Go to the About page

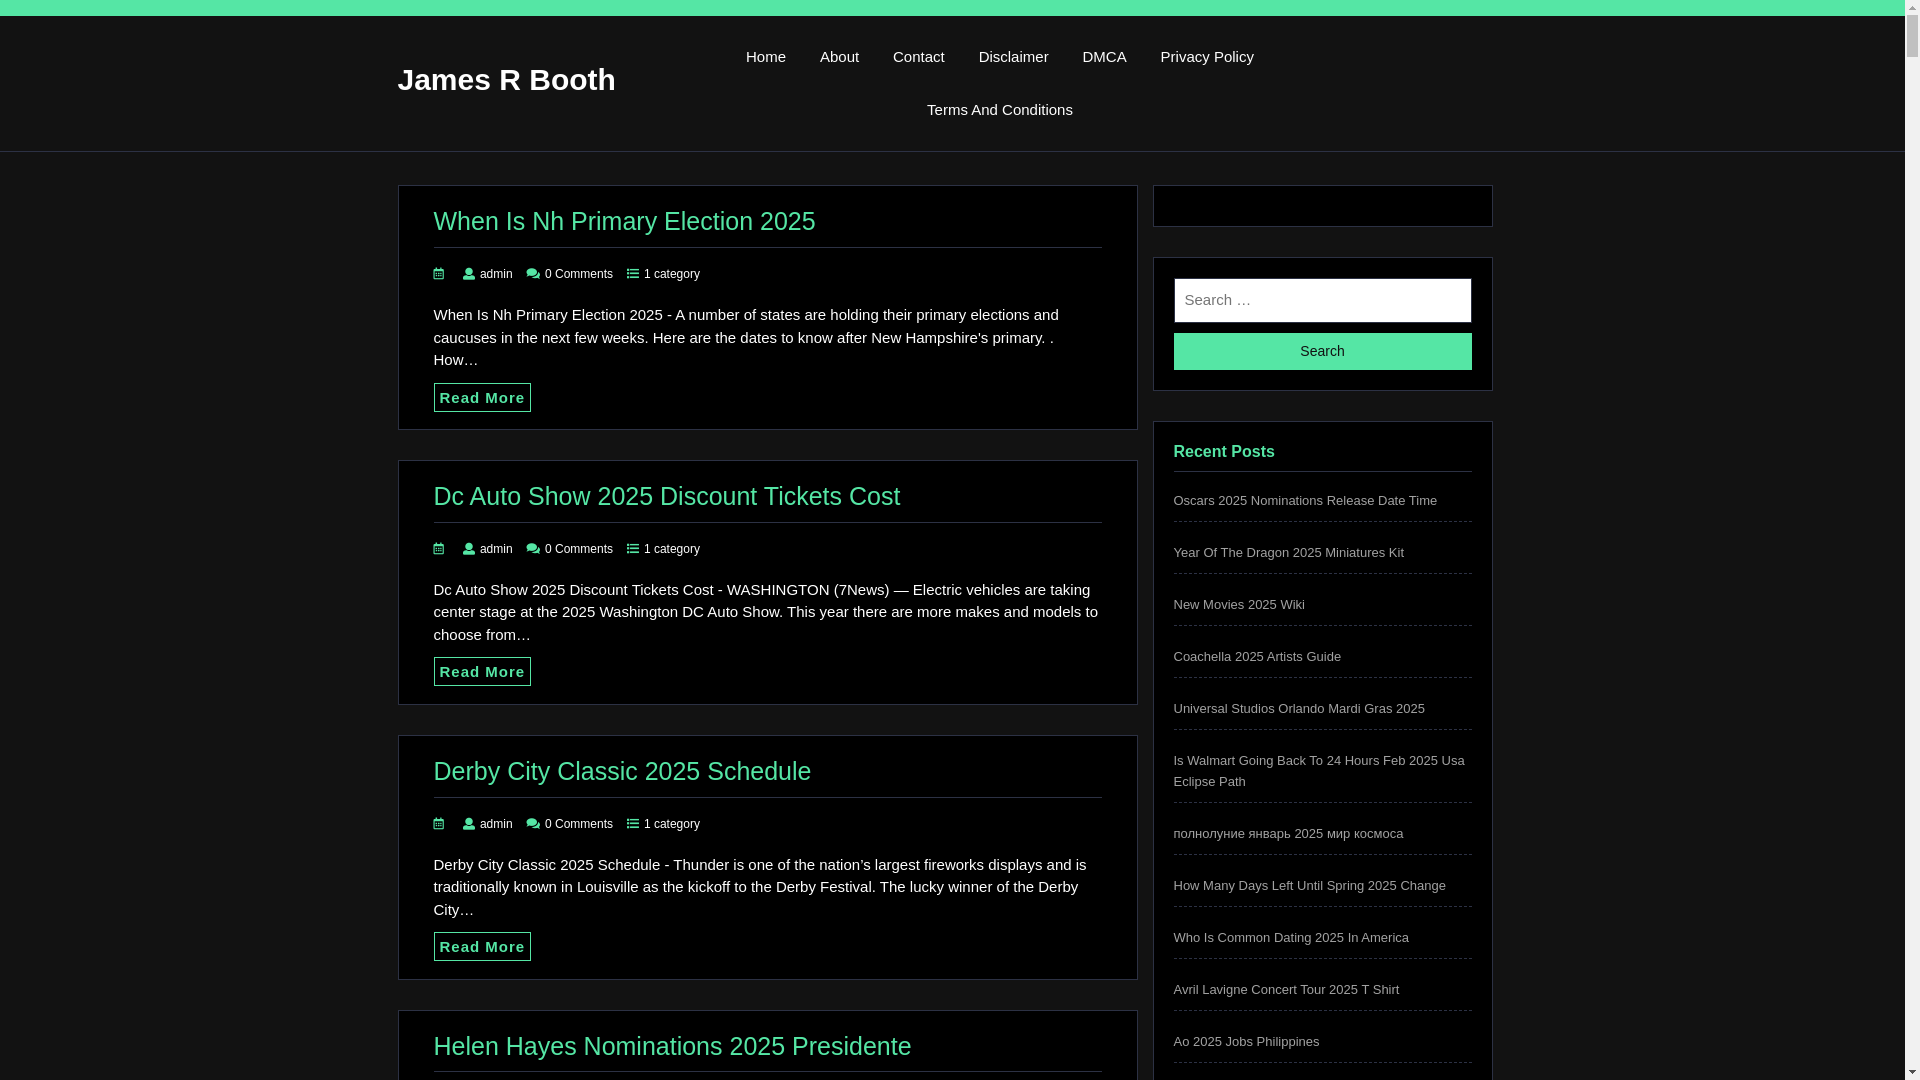(839, 57)
